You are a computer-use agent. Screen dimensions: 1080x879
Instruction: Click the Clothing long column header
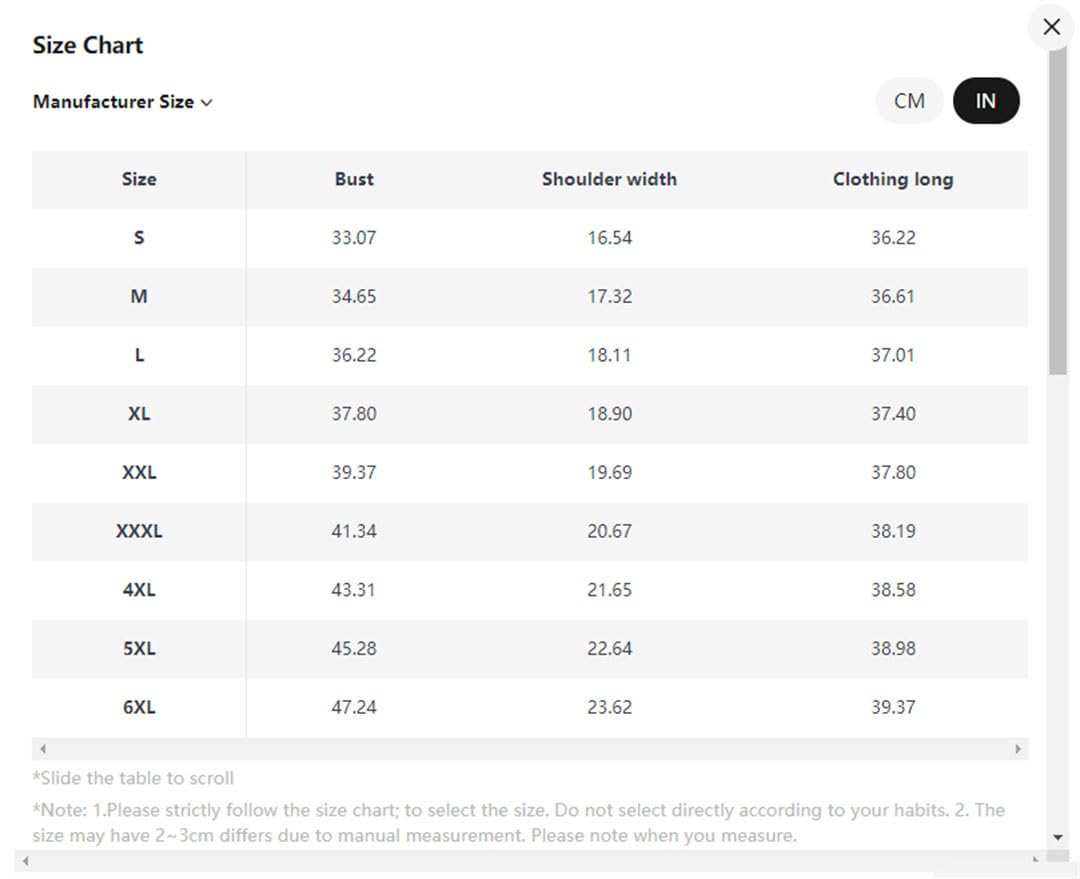pyautogui.click(x=893, y=179)
